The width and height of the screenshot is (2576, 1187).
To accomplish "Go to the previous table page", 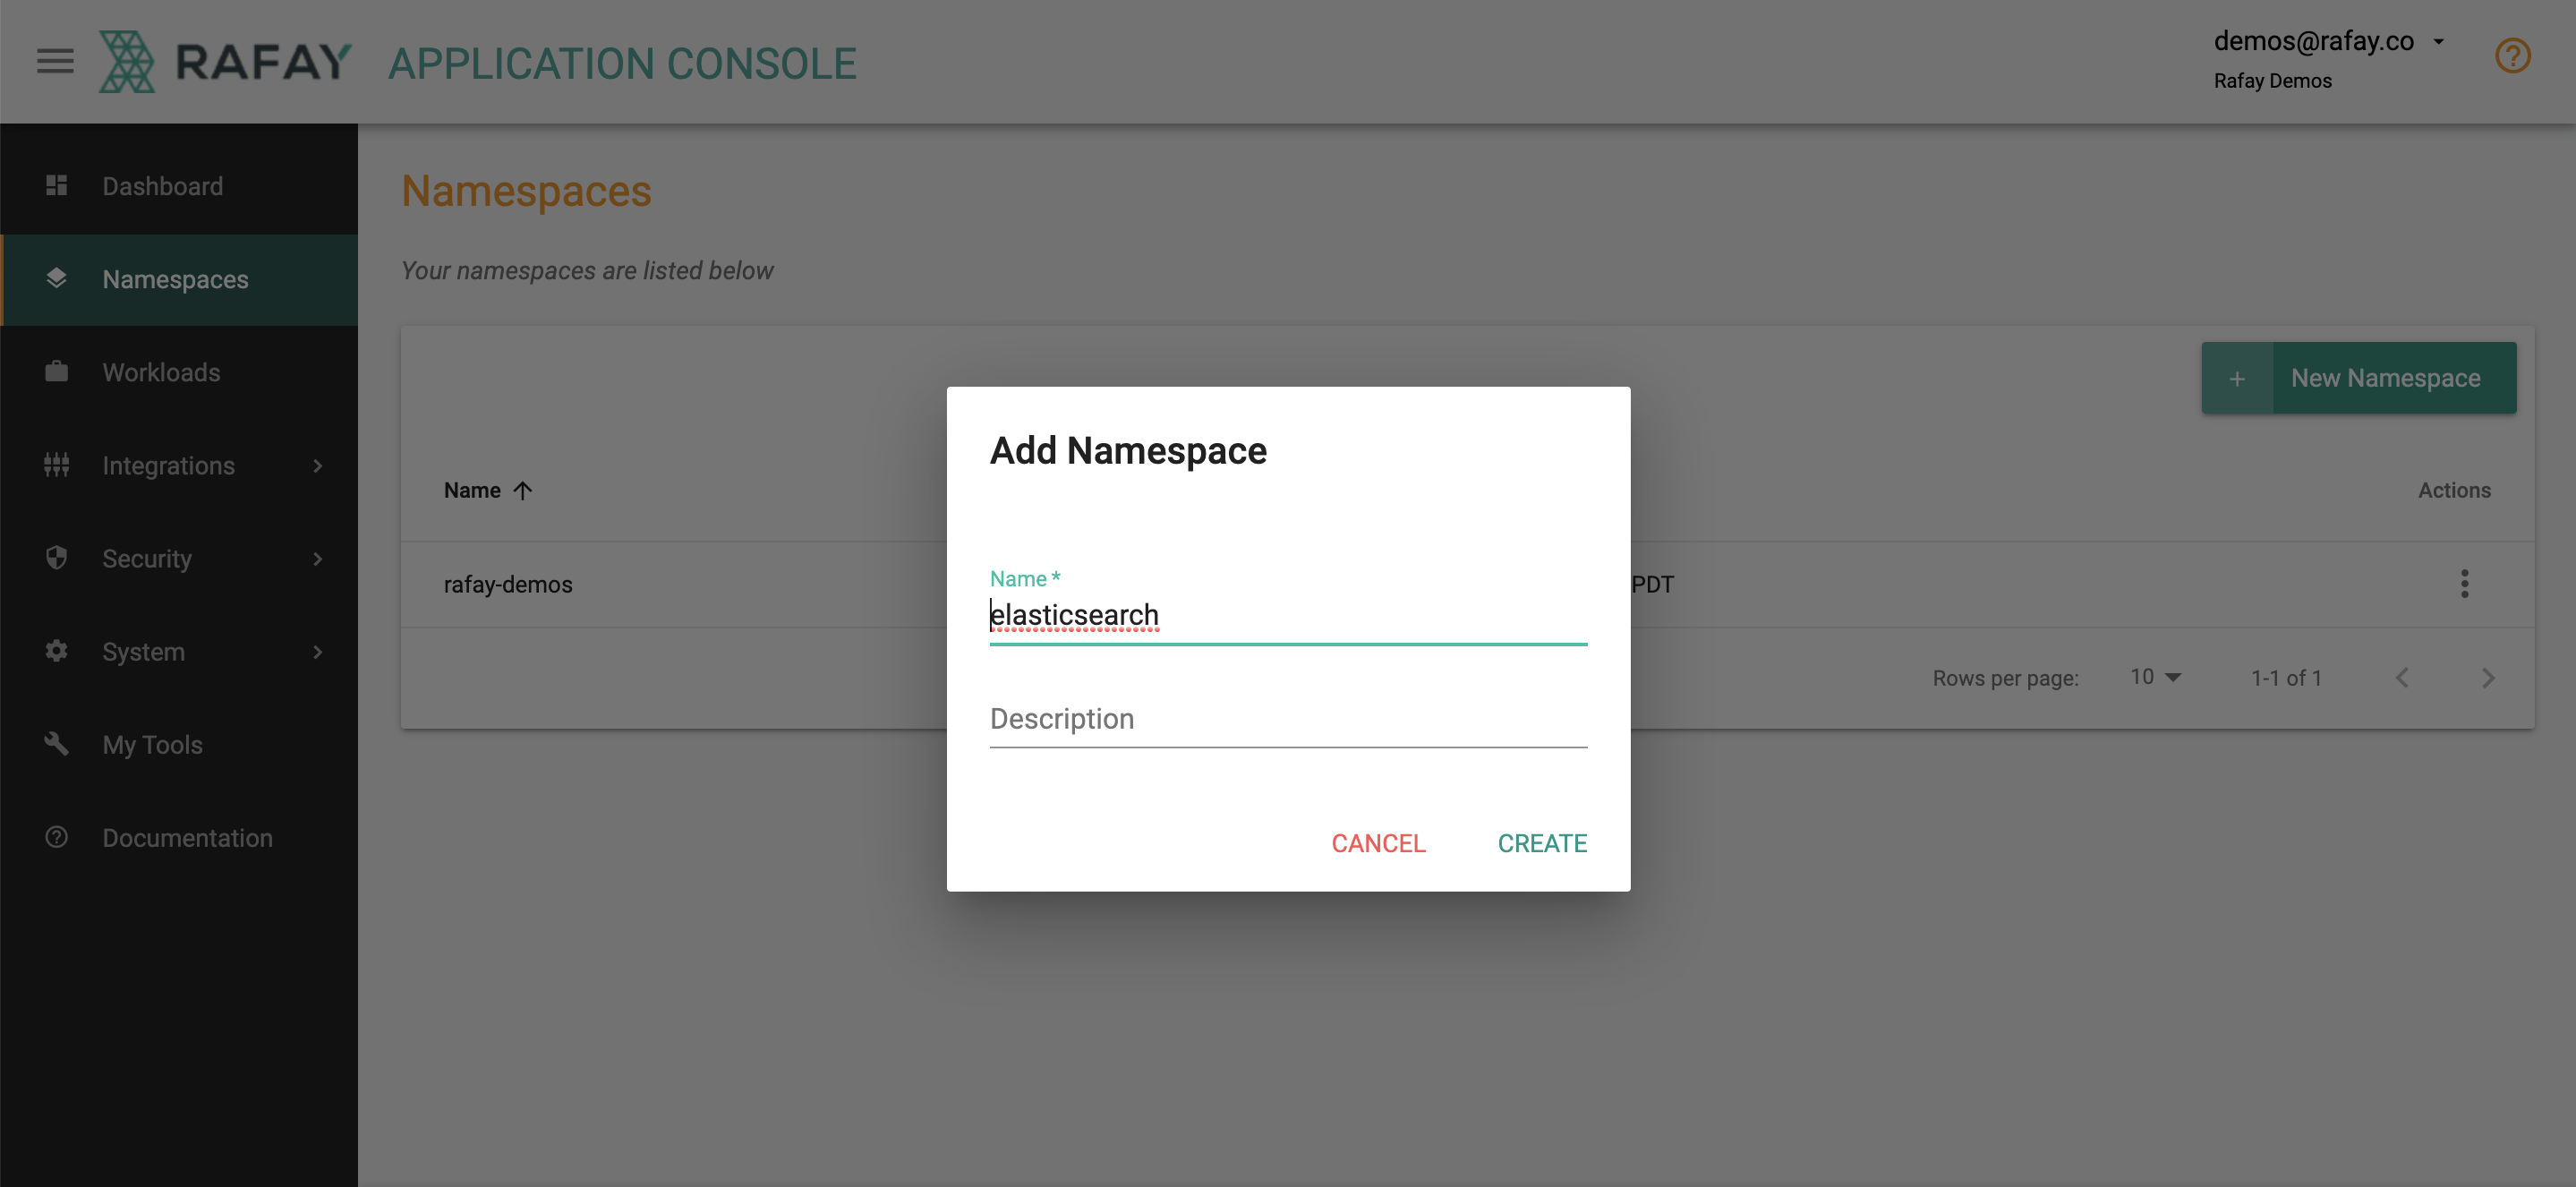I will coord(2401,678).
